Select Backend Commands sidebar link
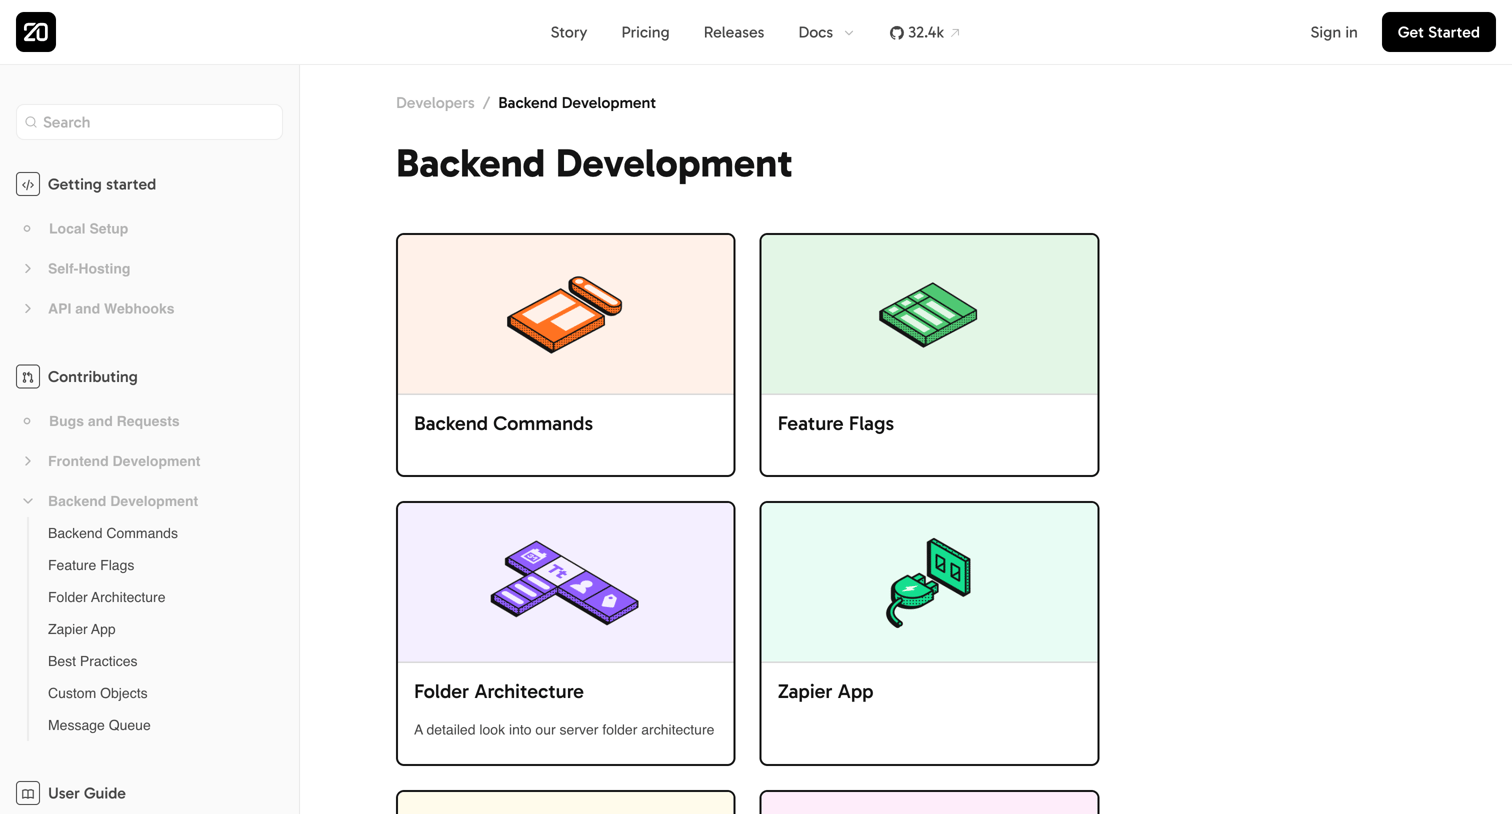This screenshot has width=1512, height=814. coord(113,533)
